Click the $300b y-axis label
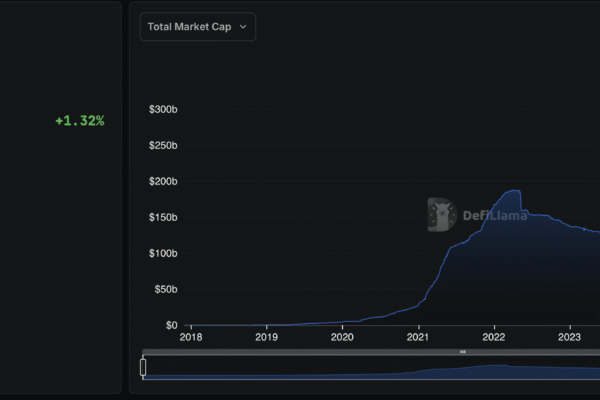This screenshot has width=600, height=400. (163, 109)
